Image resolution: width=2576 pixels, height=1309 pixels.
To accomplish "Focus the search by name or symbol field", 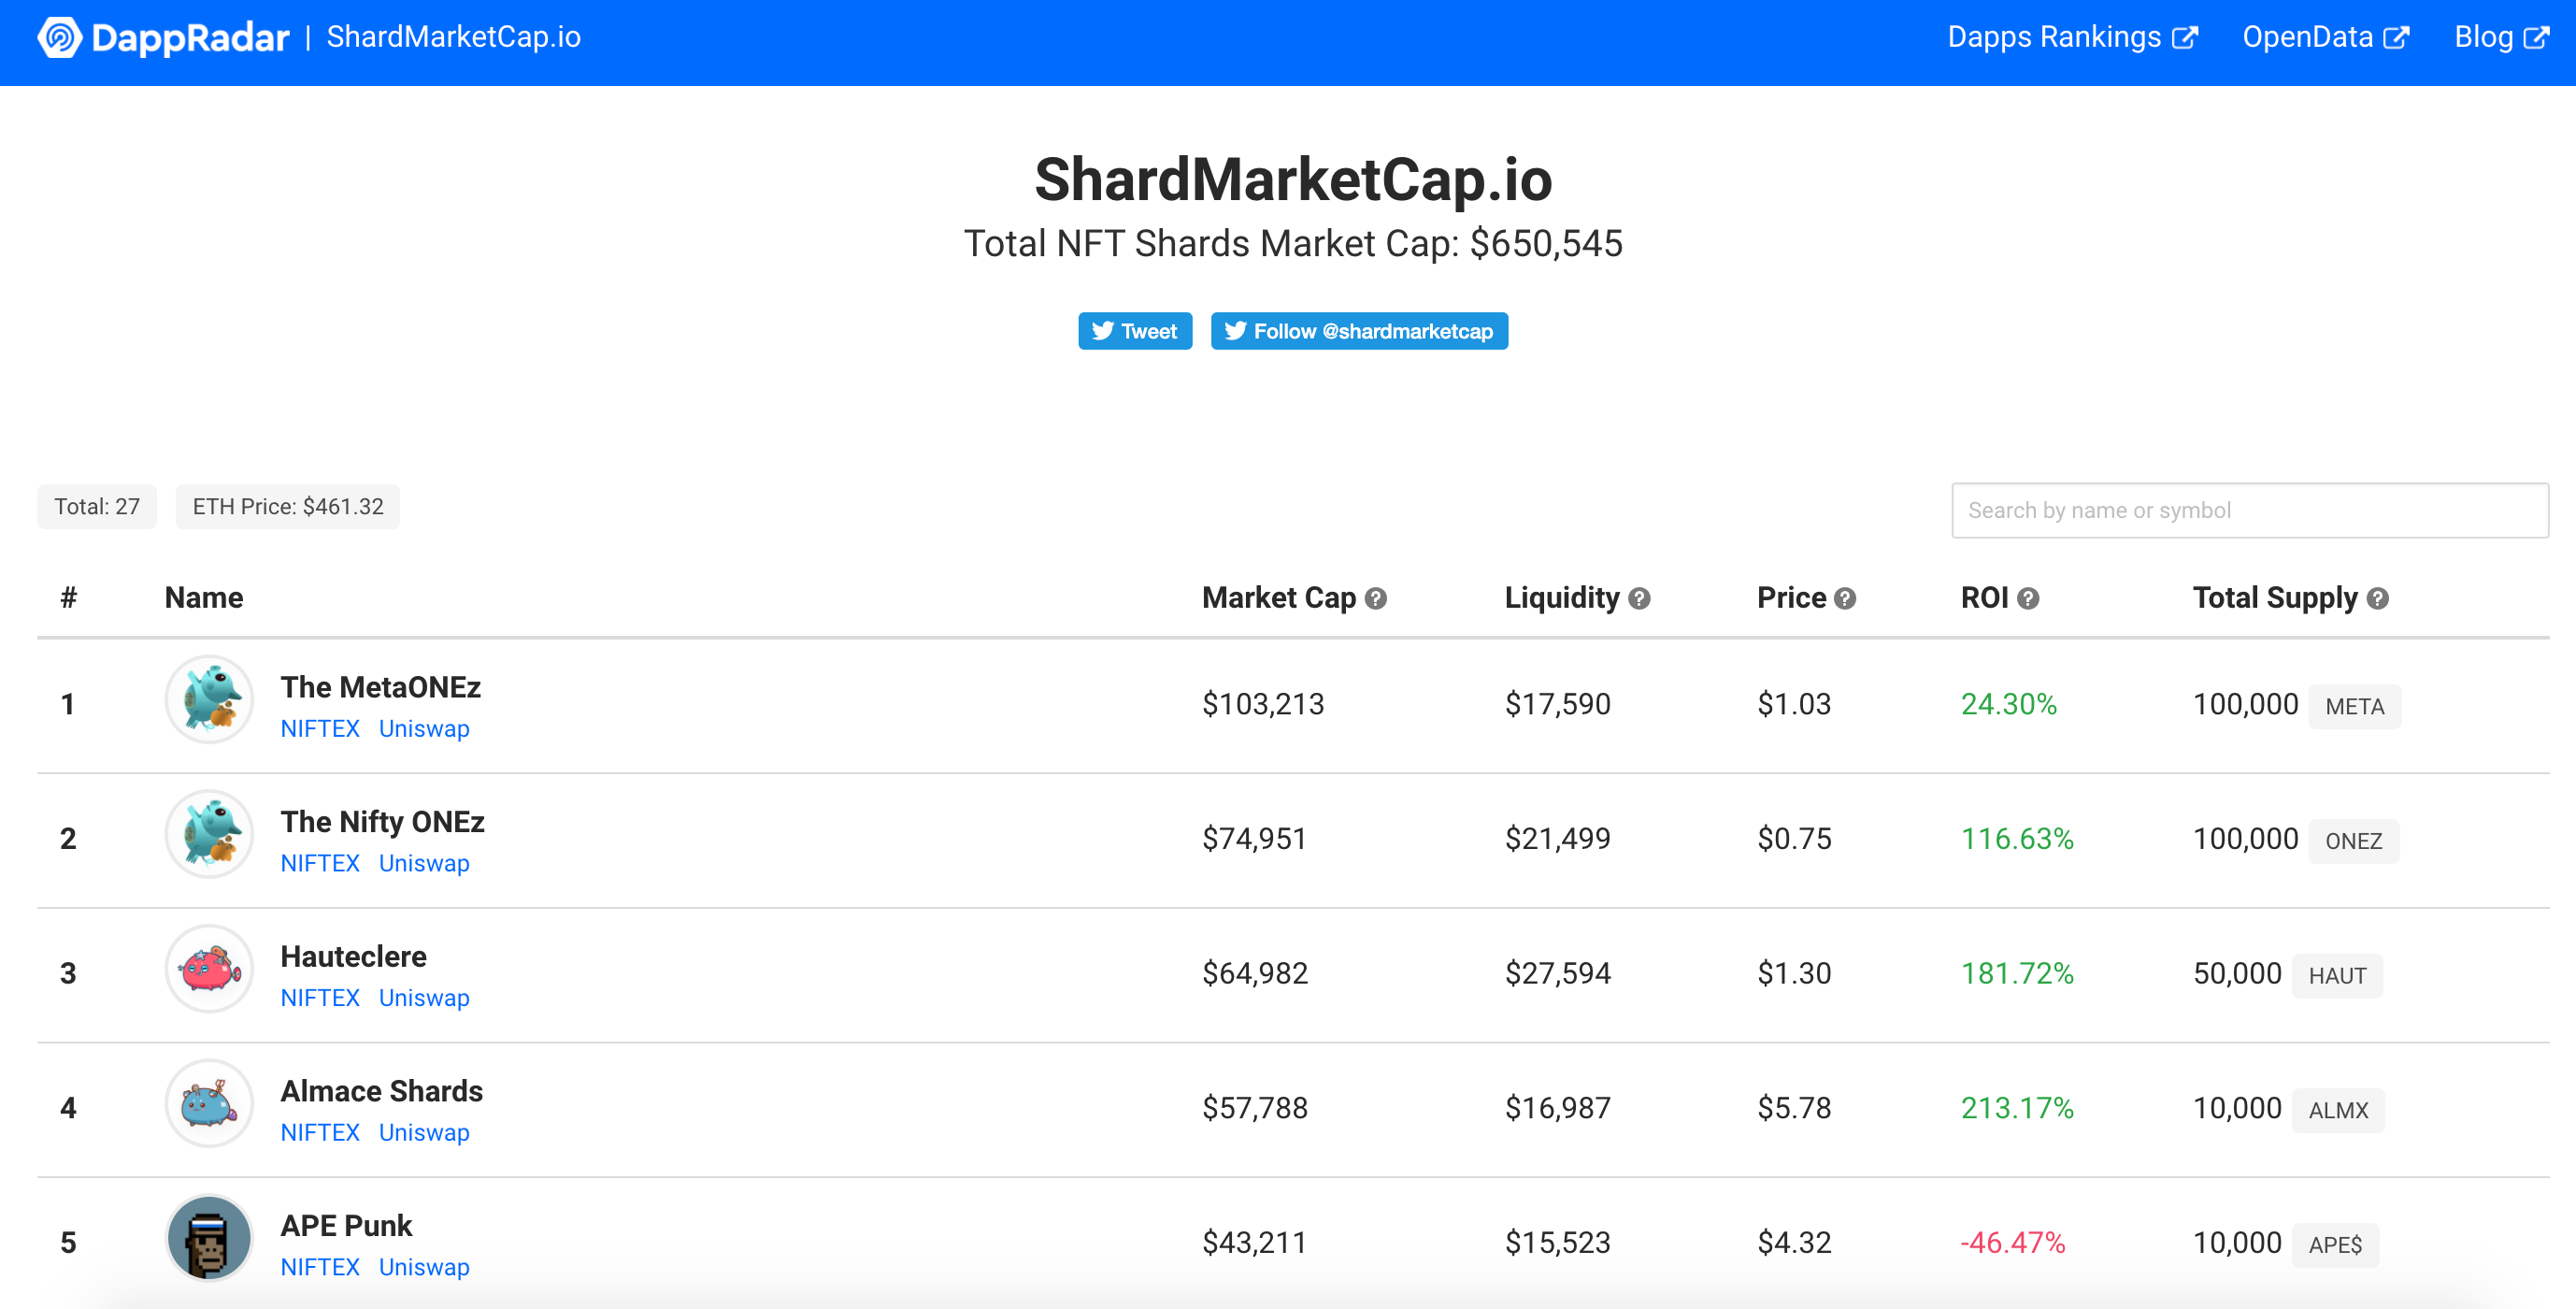I will coord(2249,510).
